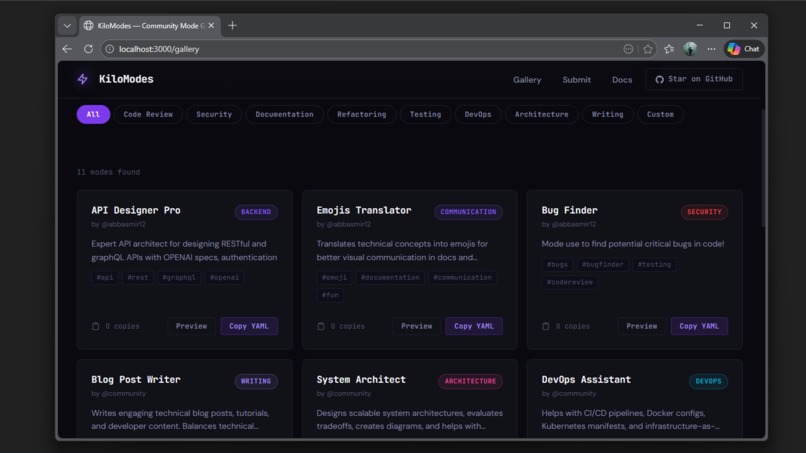Click the #graphql tag
This screenshot has height=453, width=806.
(x=179, y=278)
